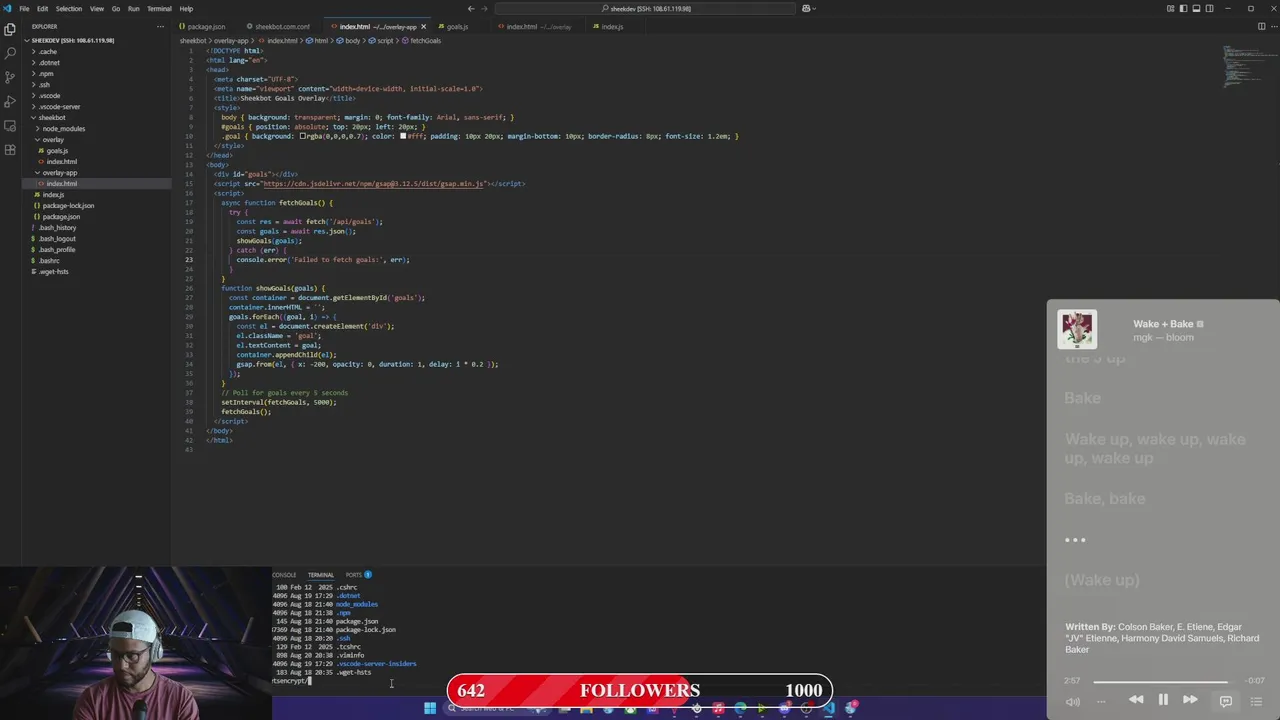Screen dimensions: 1280x720
Task: Open music player more options
Action: coord(1101,701)
